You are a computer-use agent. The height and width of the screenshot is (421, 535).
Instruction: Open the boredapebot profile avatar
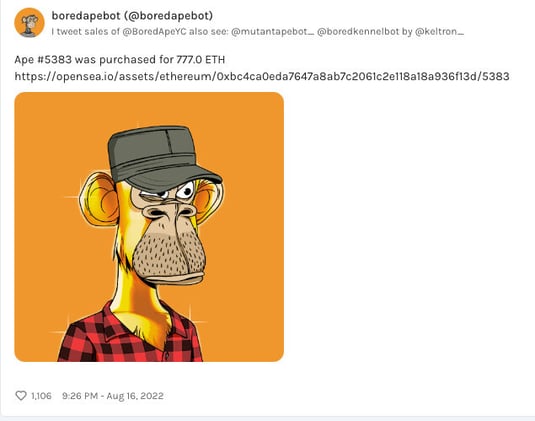tap(29, 23)
